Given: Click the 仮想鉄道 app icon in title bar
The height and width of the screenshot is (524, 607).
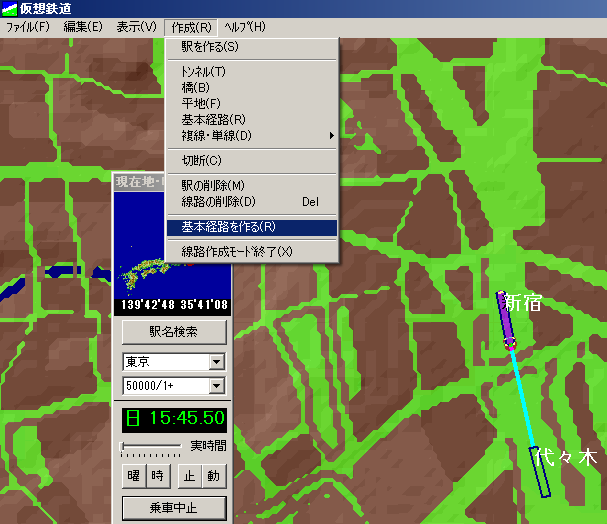Looking at the screenshot, I should click(x=9, y=8).
